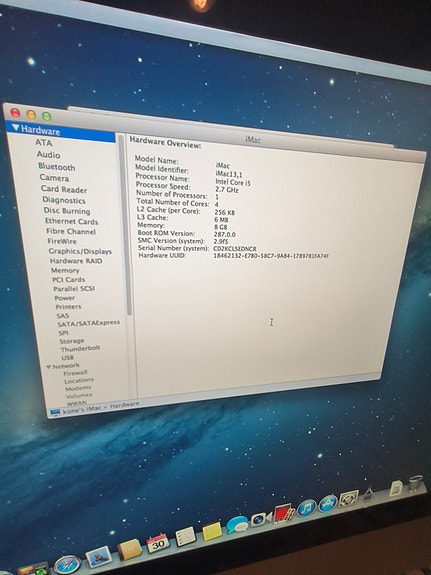Launch the yellow Notes app

click(x=212, y=531)
